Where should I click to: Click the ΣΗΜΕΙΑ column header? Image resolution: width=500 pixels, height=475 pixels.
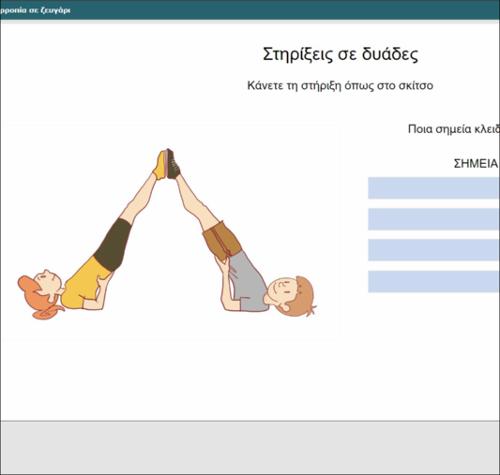point(476,163)
